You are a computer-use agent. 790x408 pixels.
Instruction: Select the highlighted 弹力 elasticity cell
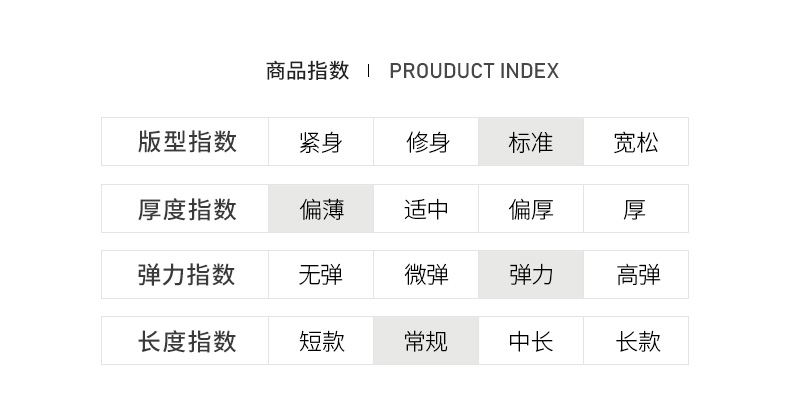(x=531, y=275)
